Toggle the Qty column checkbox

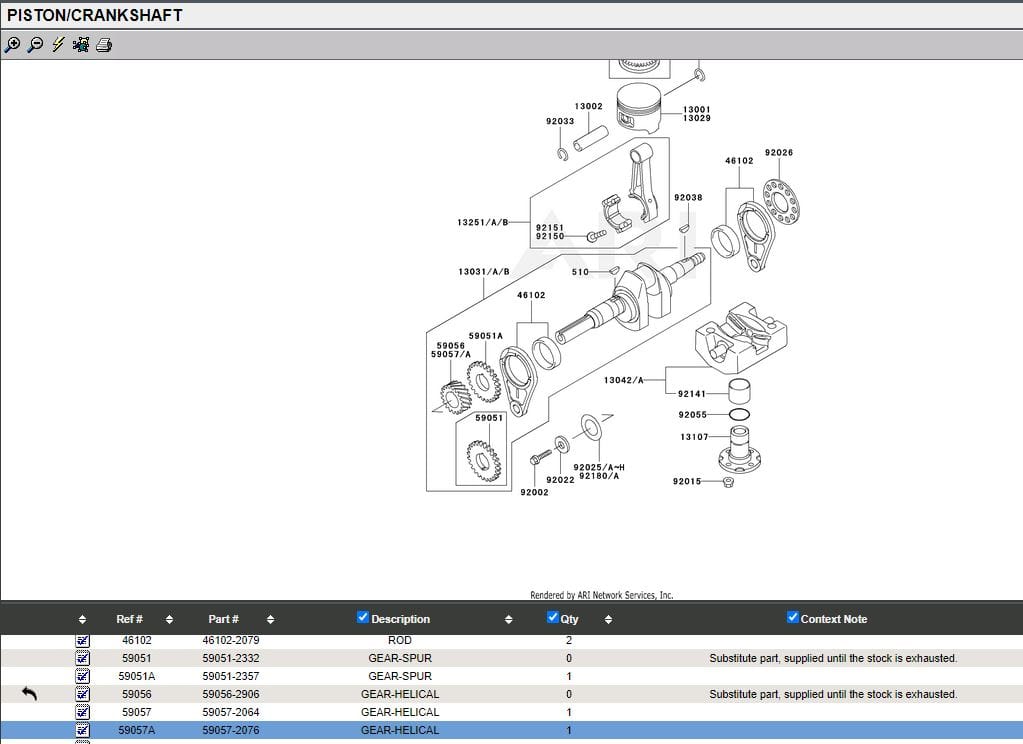[553, 618]
